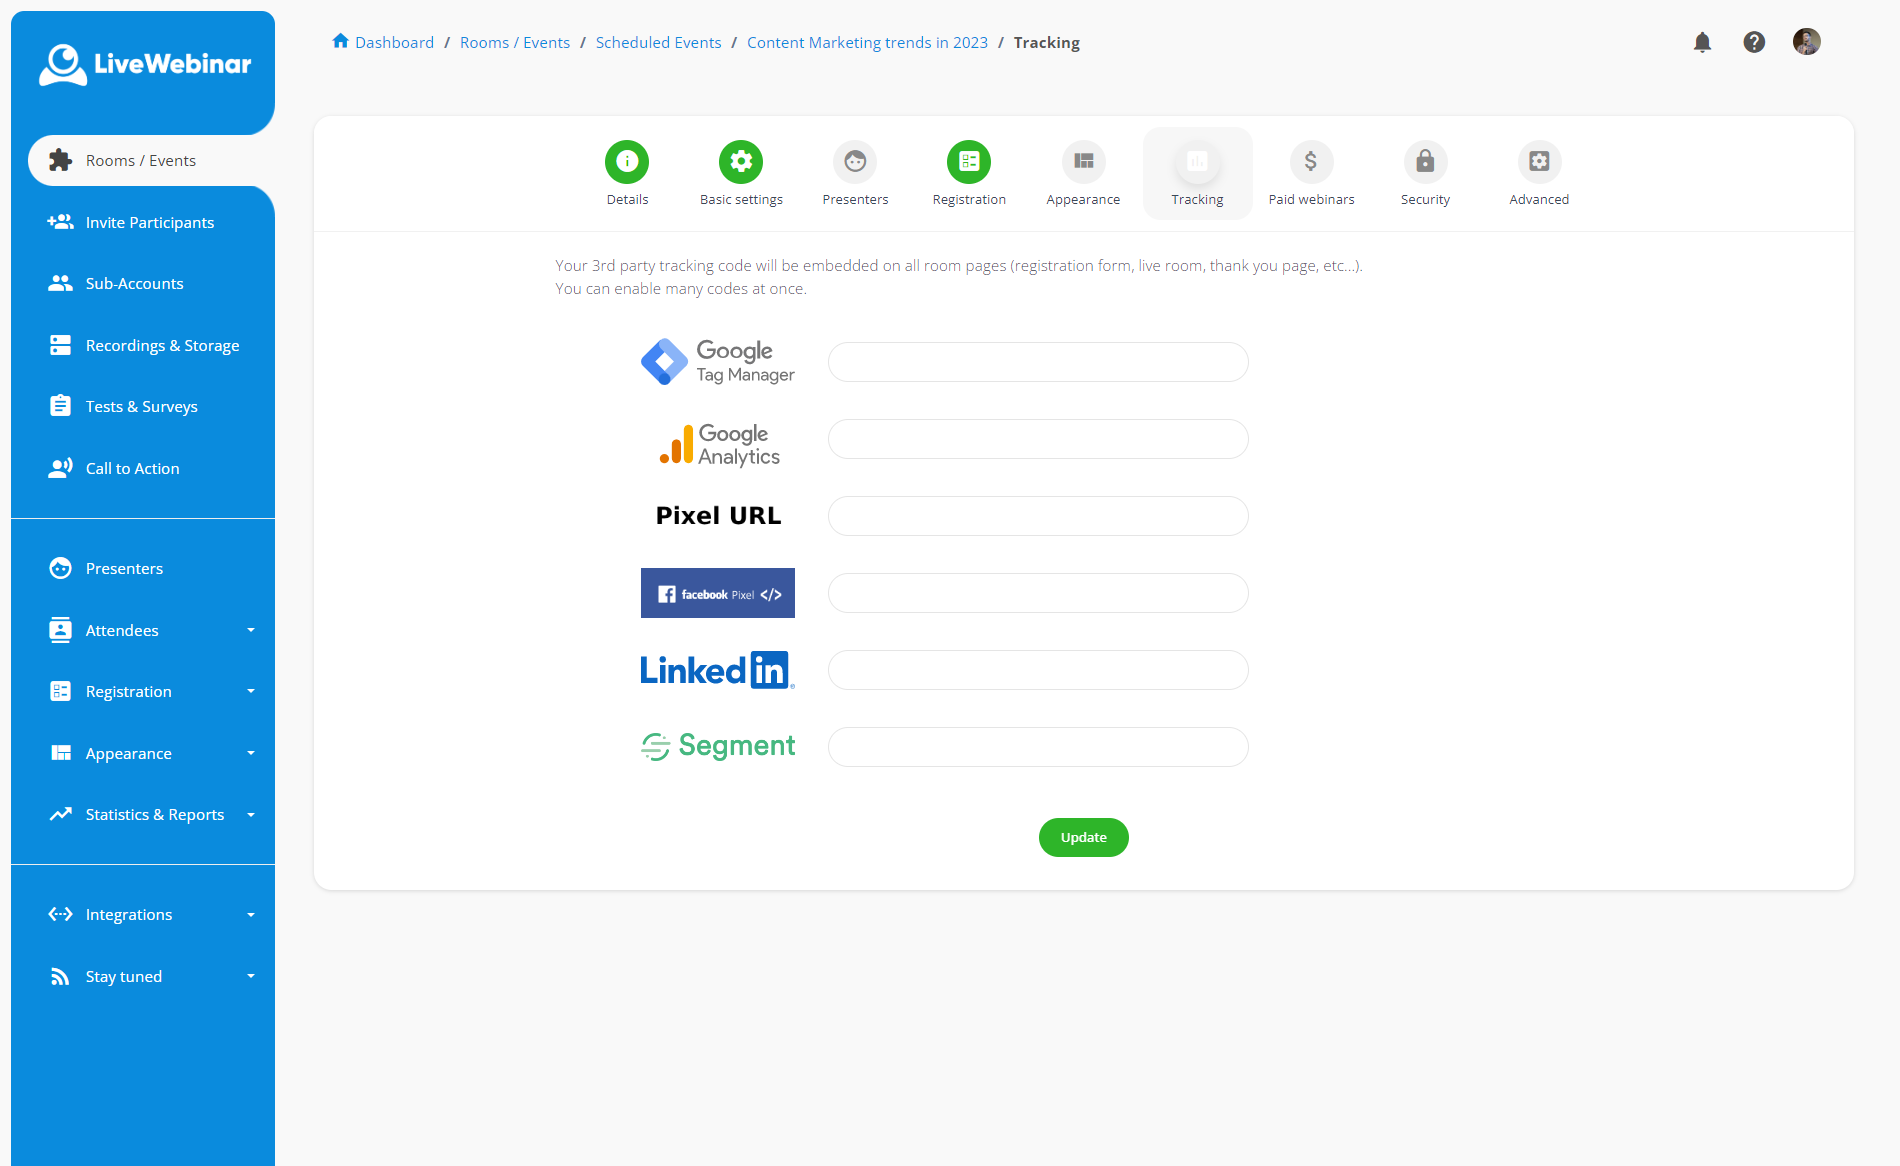Open the Paid webinars dollar icon

pos(1311,161)
